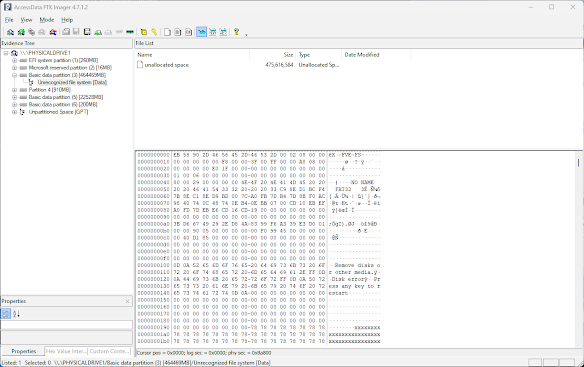Select the Microsoft reserved partition (2) [16MB] item
This screenshot has width=584, height=367.
pos(70,68)
